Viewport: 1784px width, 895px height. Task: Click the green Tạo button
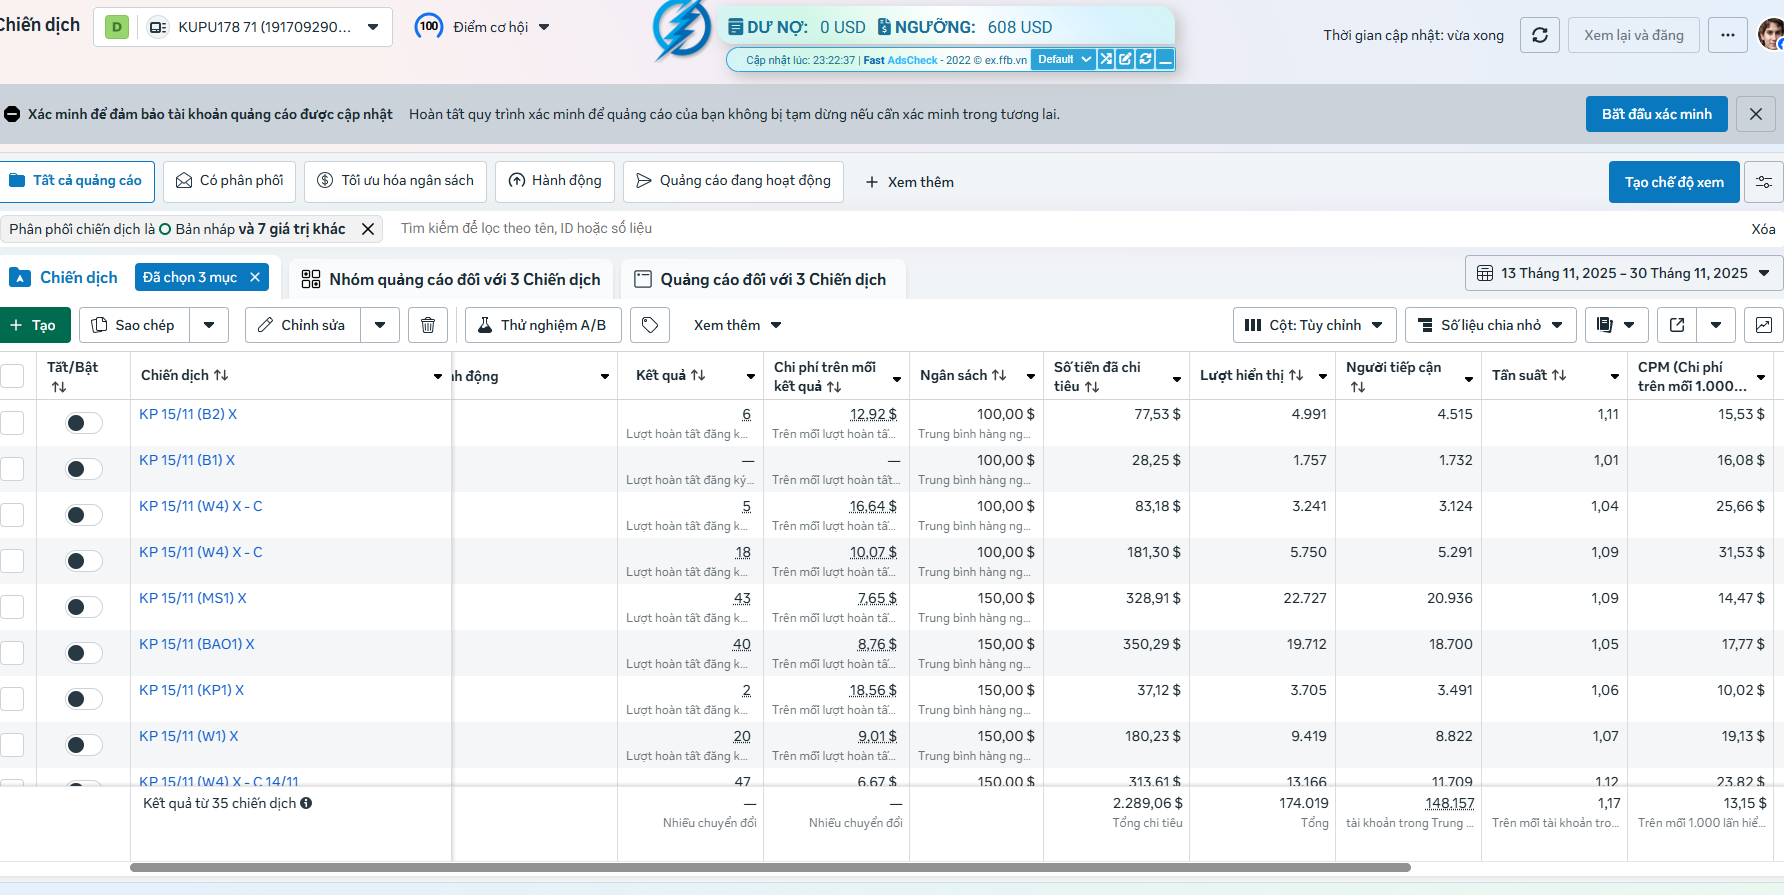[x=34, y=325]
